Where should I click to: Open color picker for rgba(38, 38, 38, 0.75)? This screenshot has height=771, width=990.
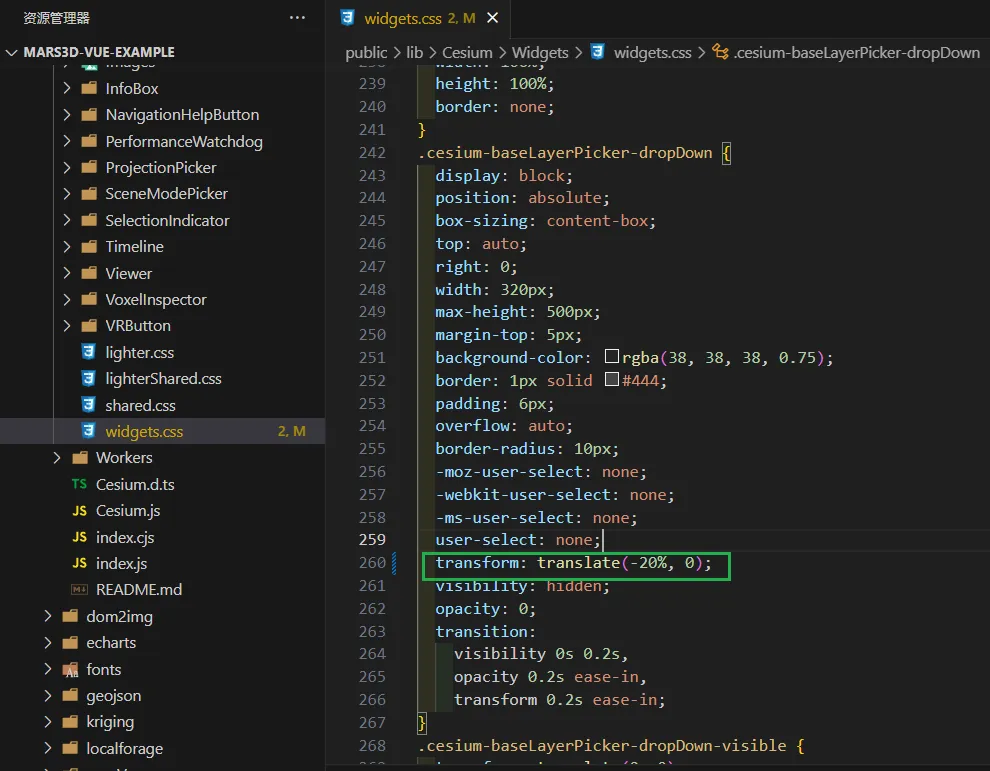pyautogui.click(x=611, y=357)
